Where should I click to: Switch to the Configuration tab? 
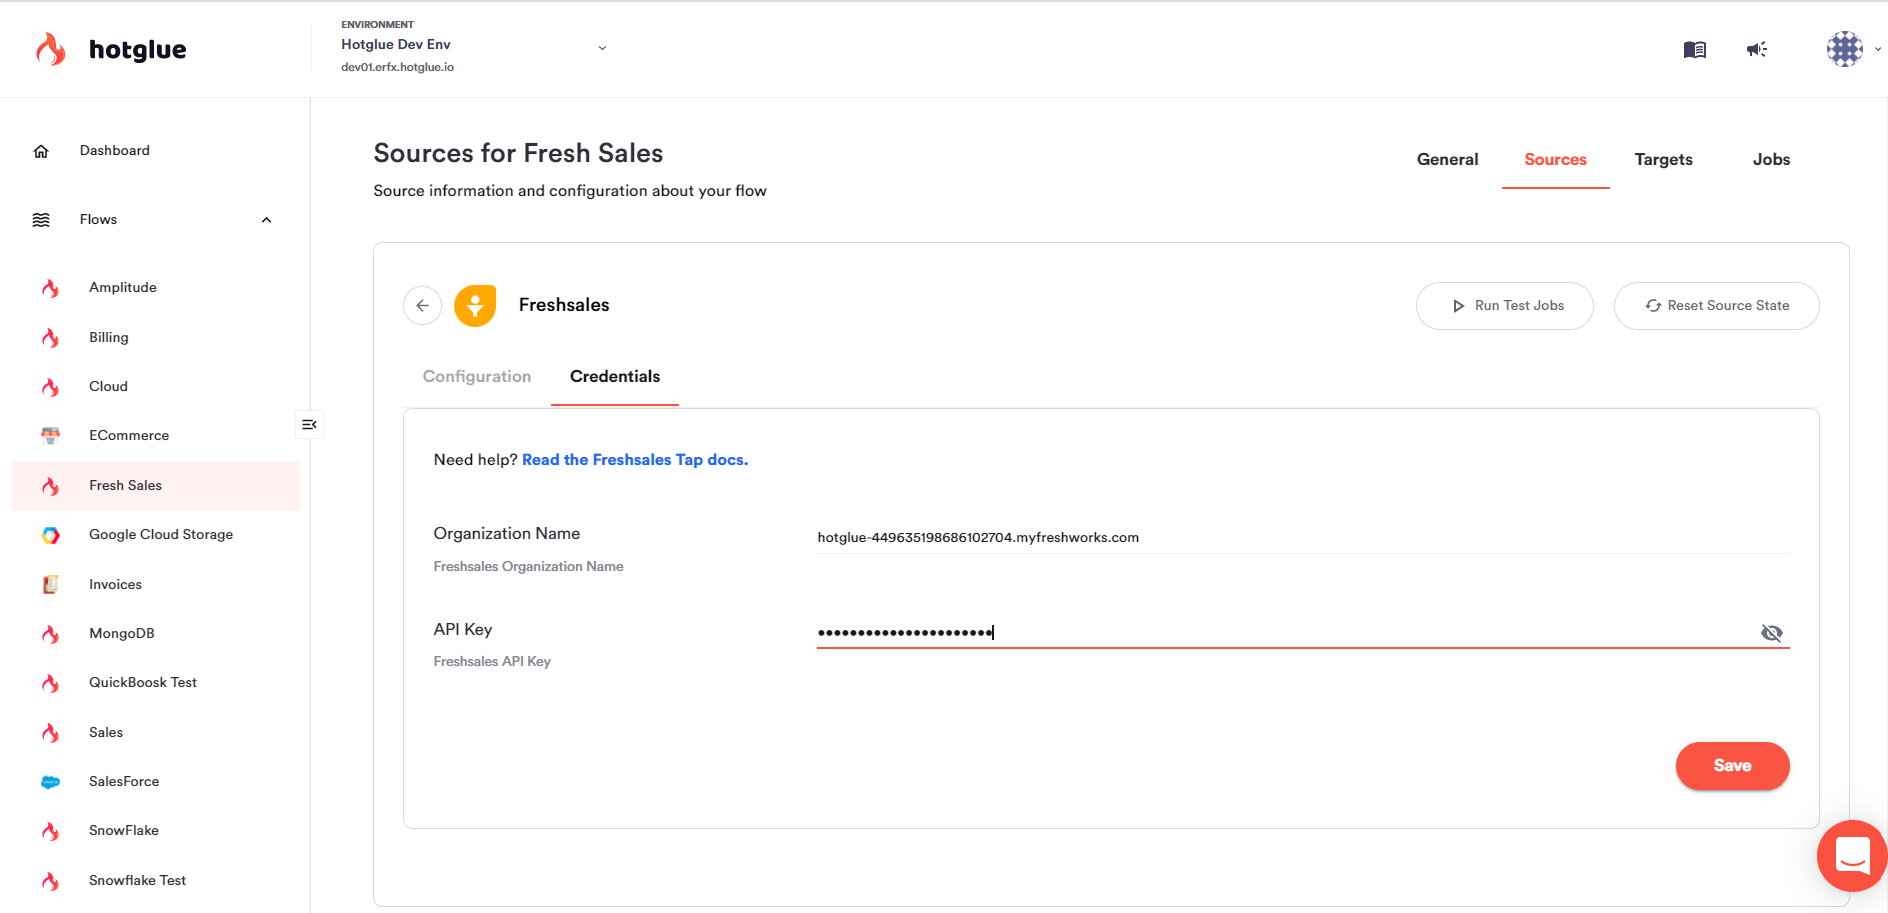coord(477,377)
